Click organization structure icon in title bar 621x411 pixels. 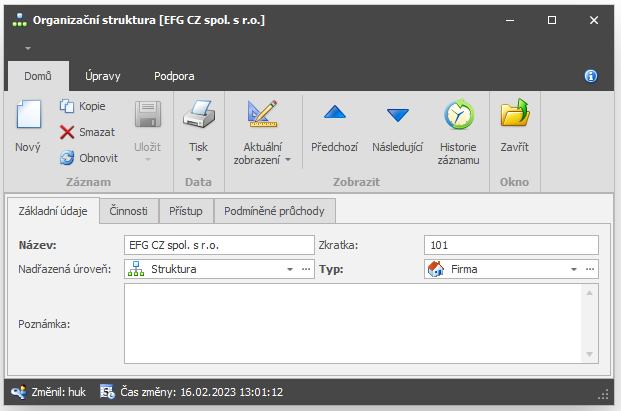[x=20, y=20]
